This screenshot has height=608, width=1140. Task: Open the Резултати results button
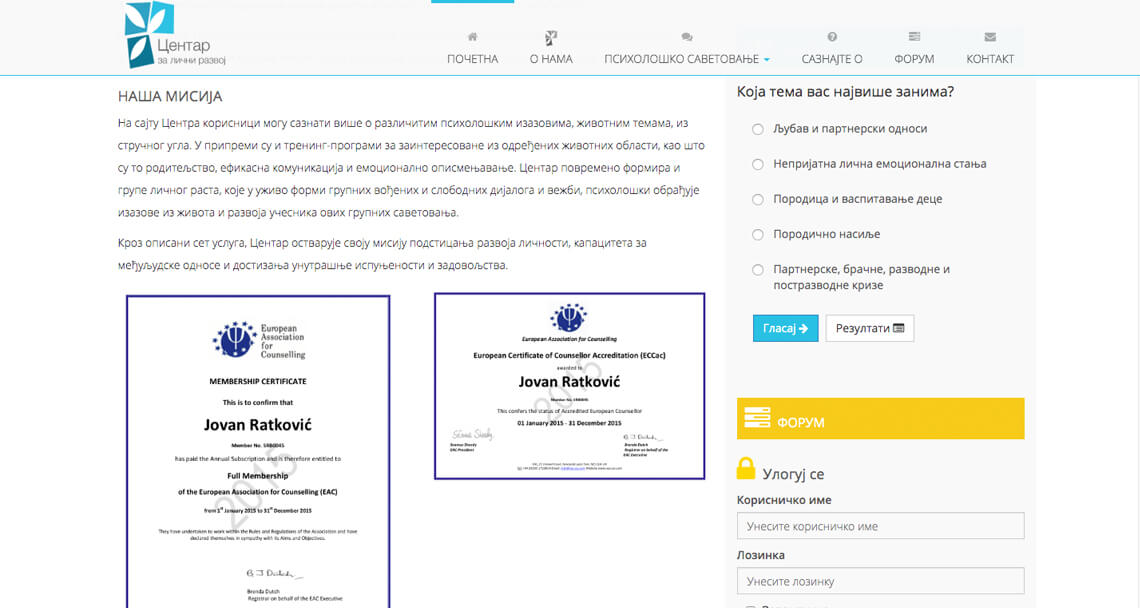click(x=870, y=328)
